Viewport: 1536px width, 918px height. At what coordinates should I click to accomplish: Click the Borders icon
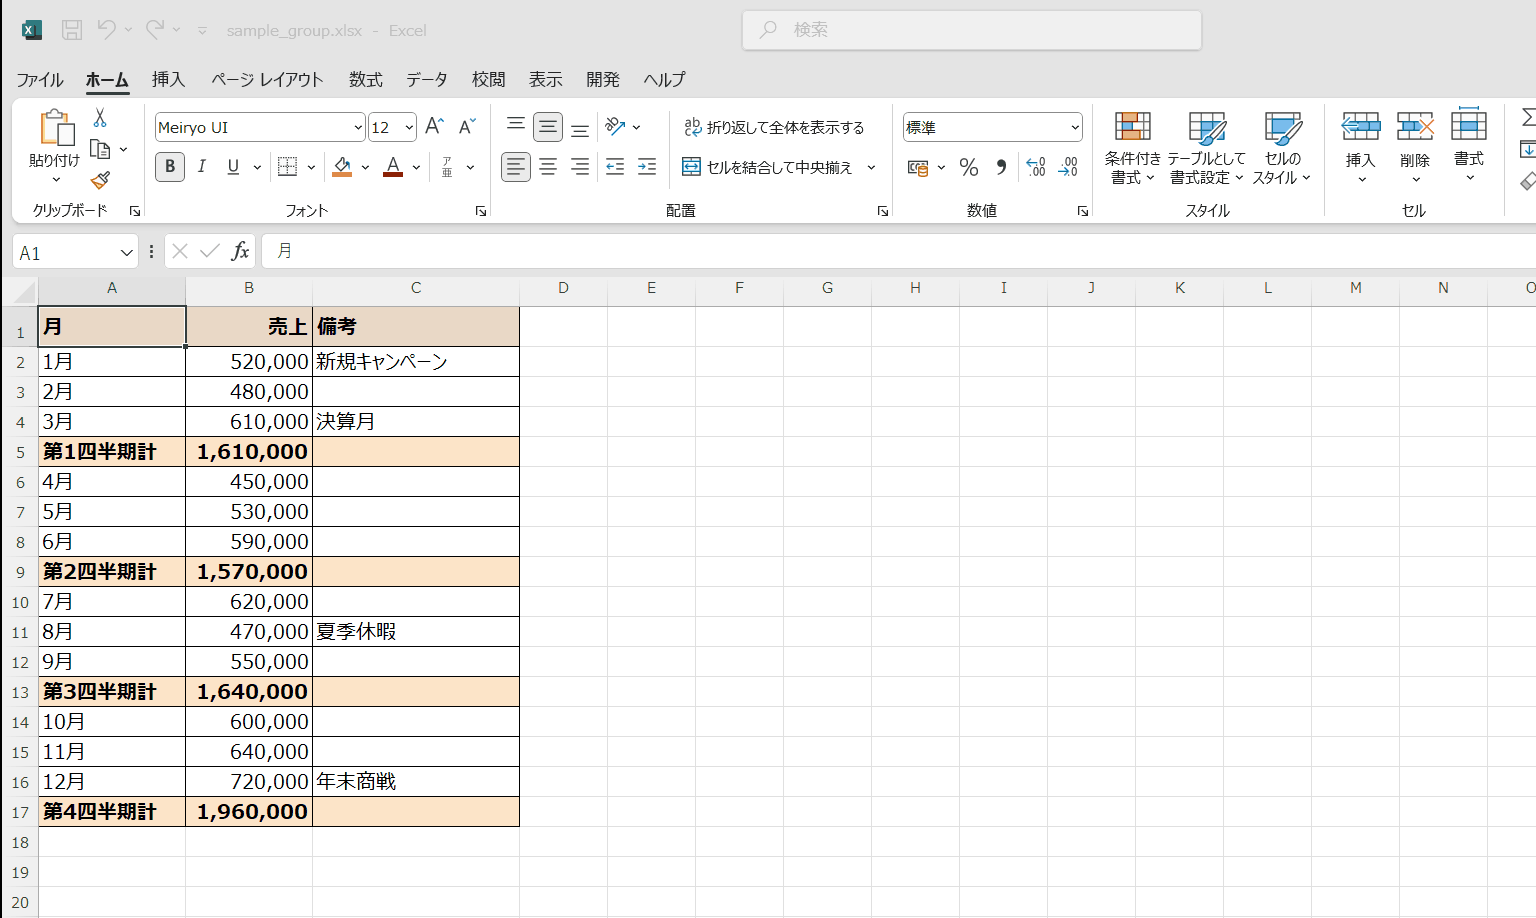(288, 167)
